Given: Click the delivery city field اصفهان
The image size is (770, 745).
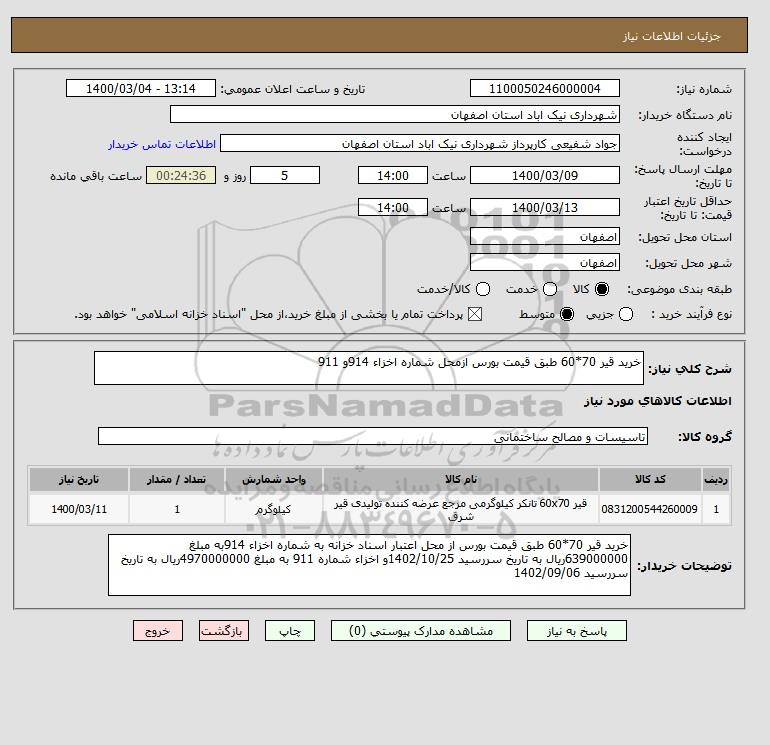Looking at the screenshot, I should coord(545,263).
